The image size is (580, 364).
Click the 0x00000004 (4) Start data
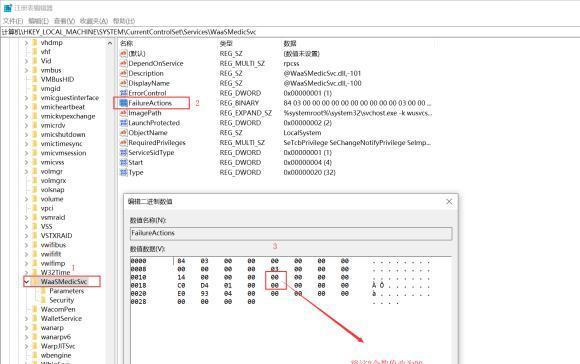click(307, 162)
